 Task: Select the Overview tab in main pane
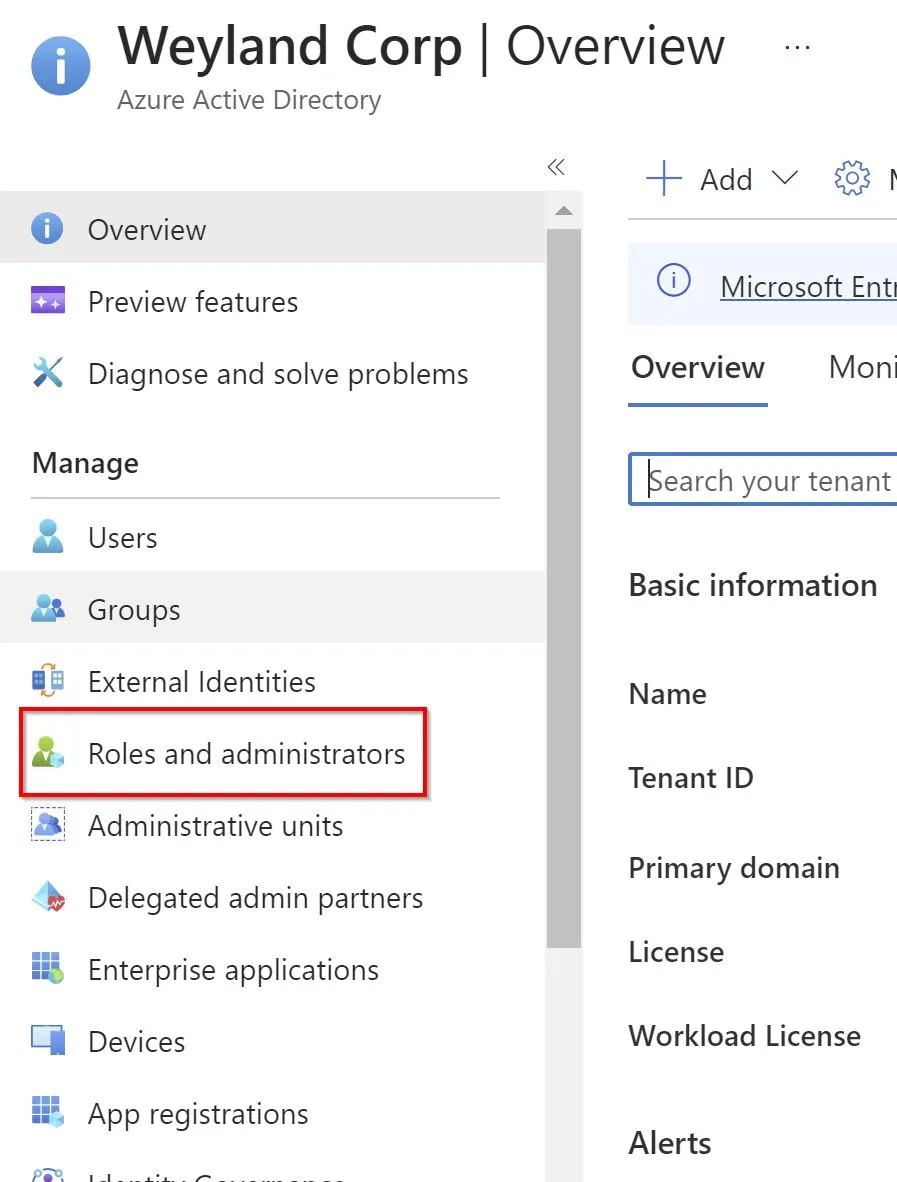tap(698, 368)
